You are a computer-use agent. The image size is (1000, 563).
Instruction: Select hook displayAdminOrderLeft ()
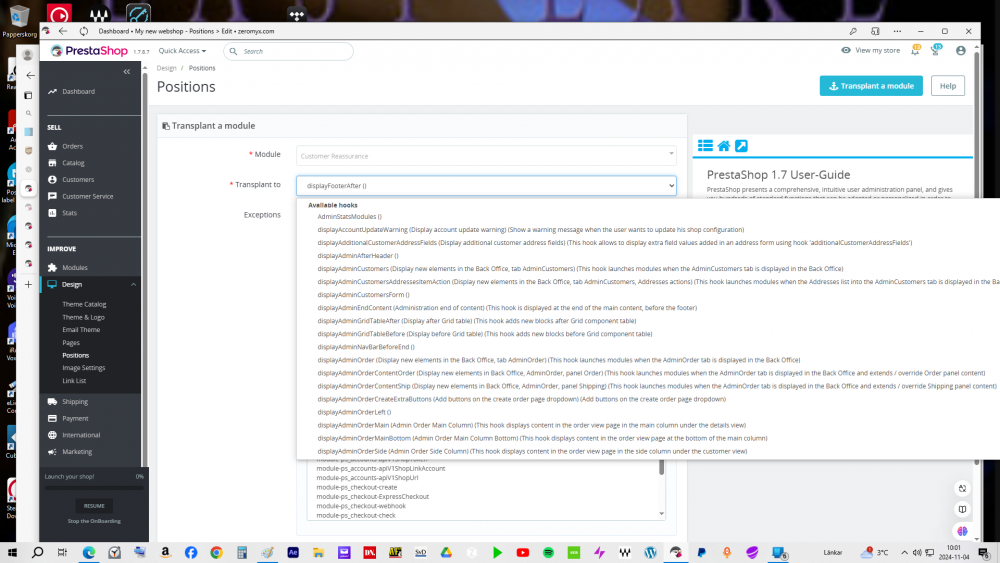click(354, 412)
